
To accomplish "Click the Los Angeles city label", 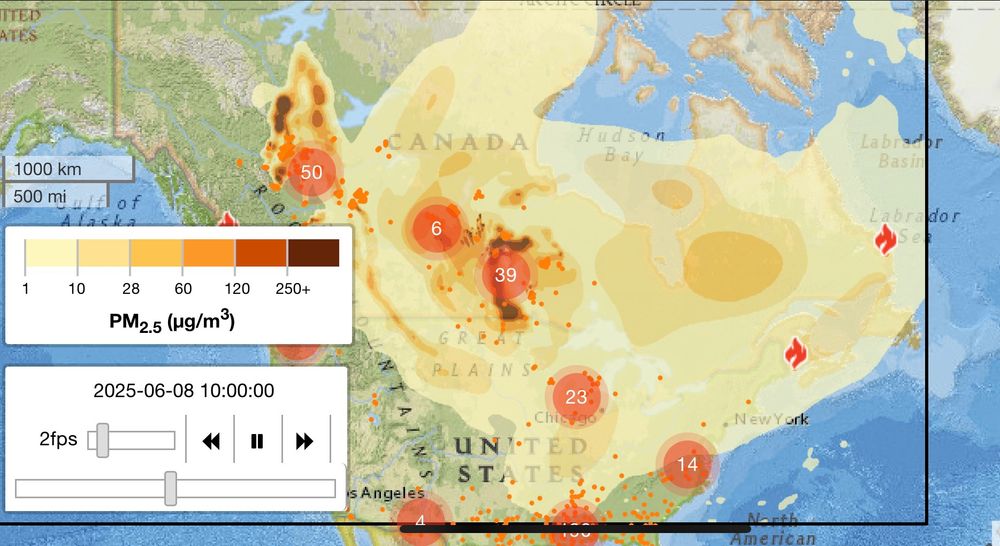I will [x=386, y=493].
